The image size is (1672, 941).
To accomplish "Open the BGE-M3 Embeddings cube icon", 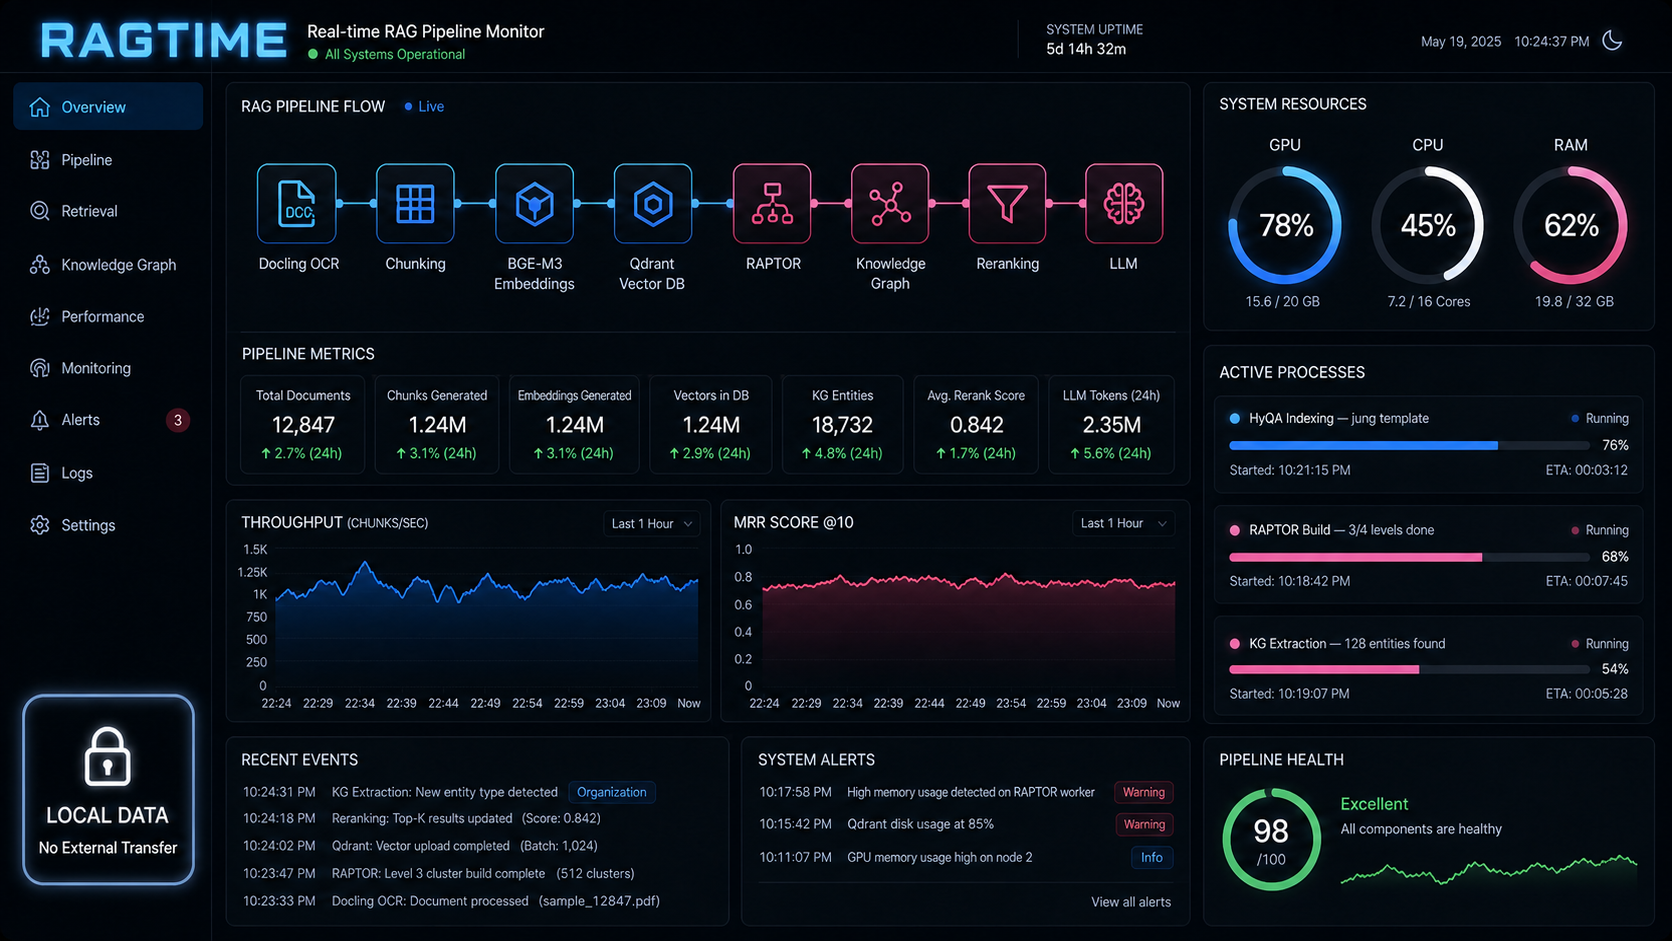I will [x=534, y=204].
